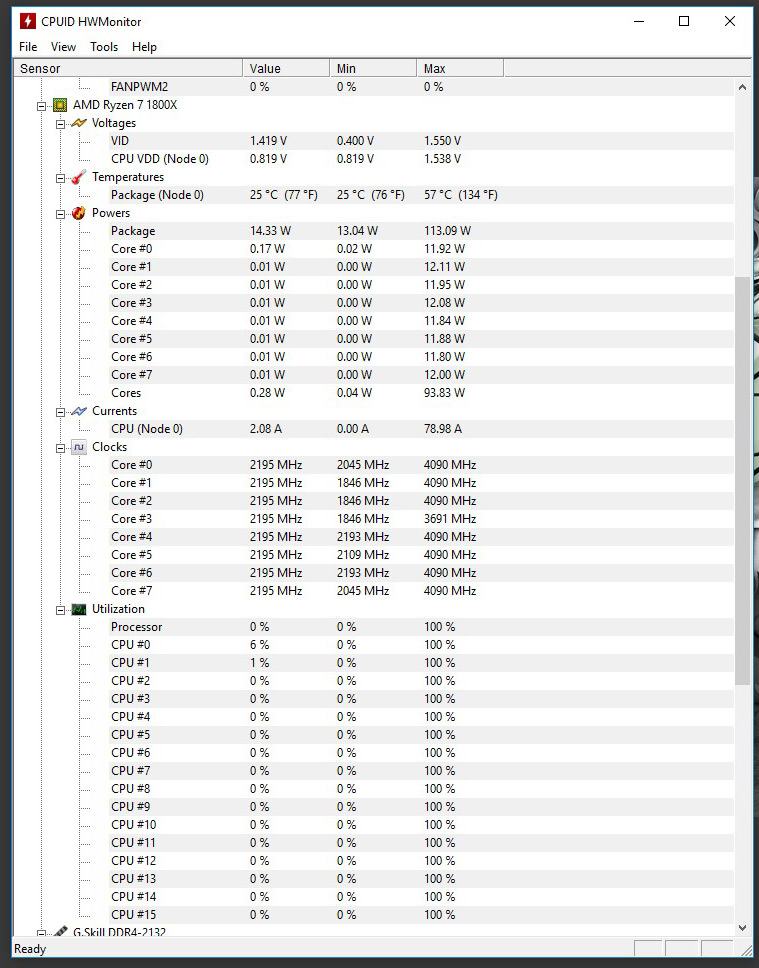Click the Max column header
This screenshot has height=968, width=759.
[460, 68]
